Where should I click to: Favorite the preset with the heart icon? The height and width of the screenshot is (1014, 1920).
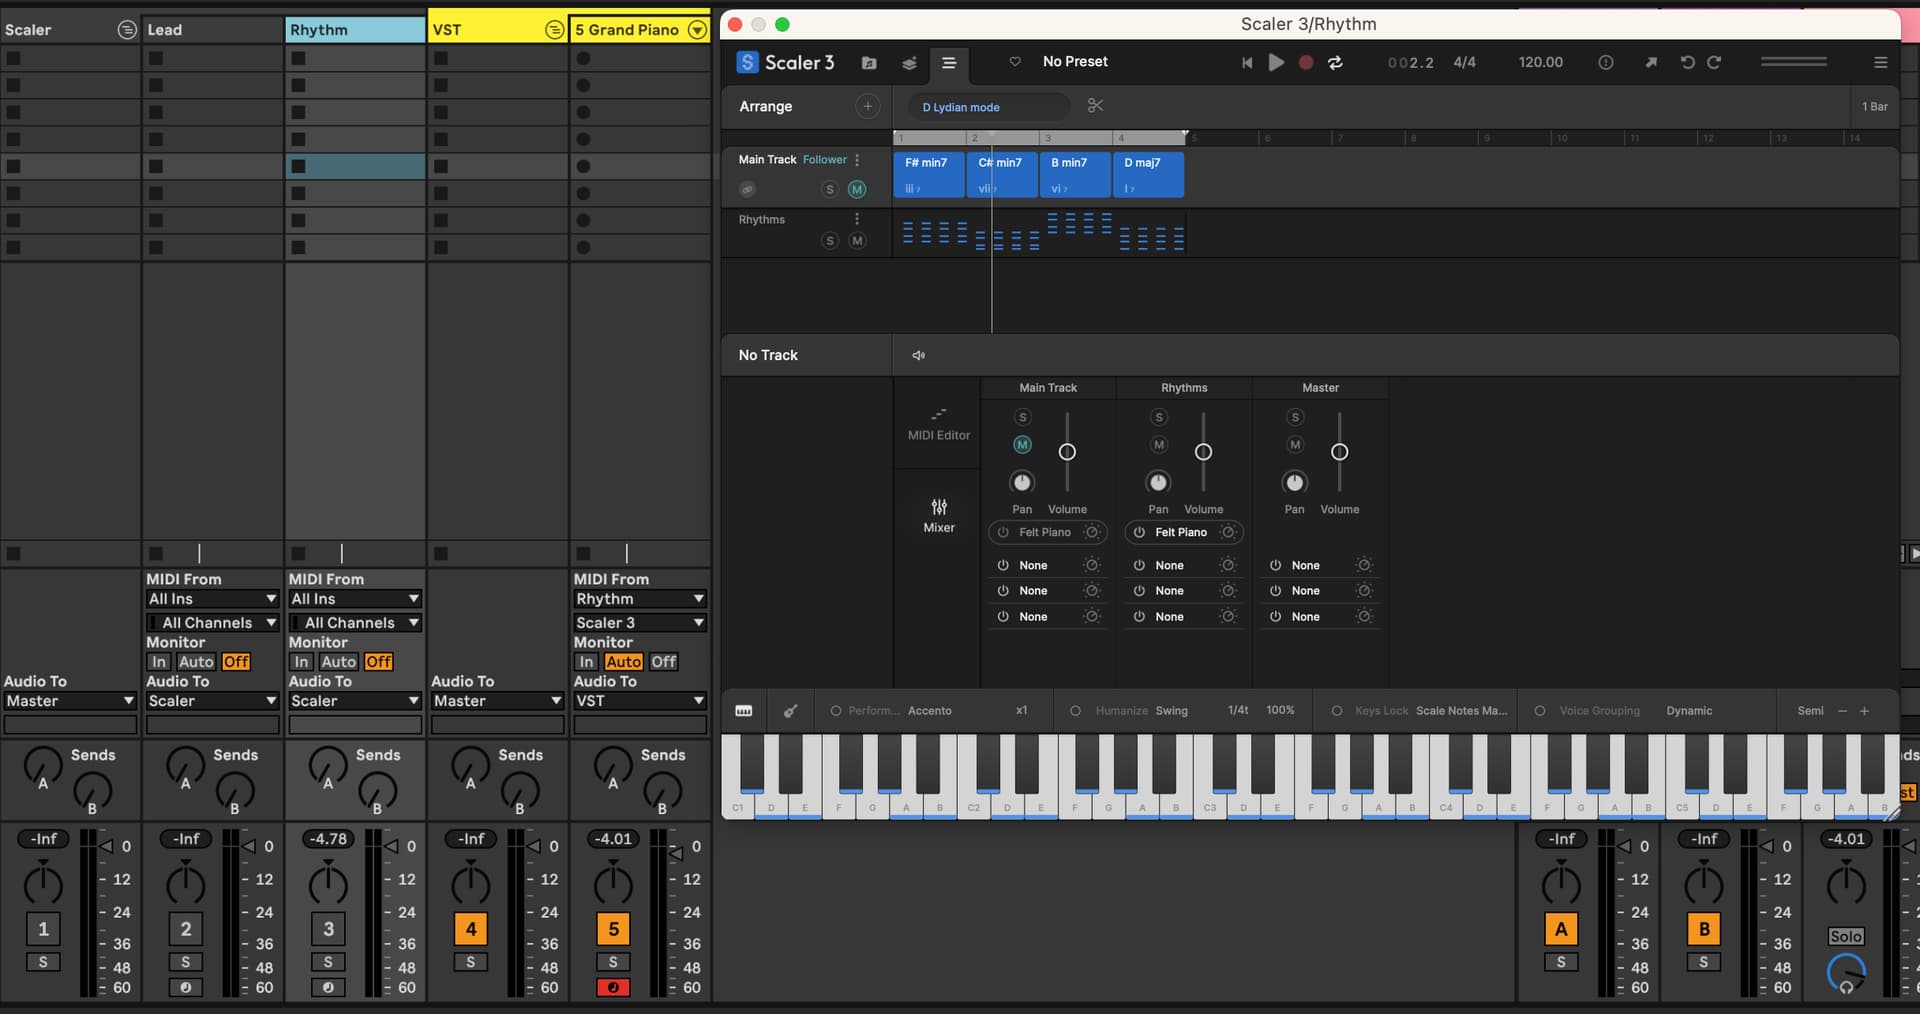coord(1015,62)
